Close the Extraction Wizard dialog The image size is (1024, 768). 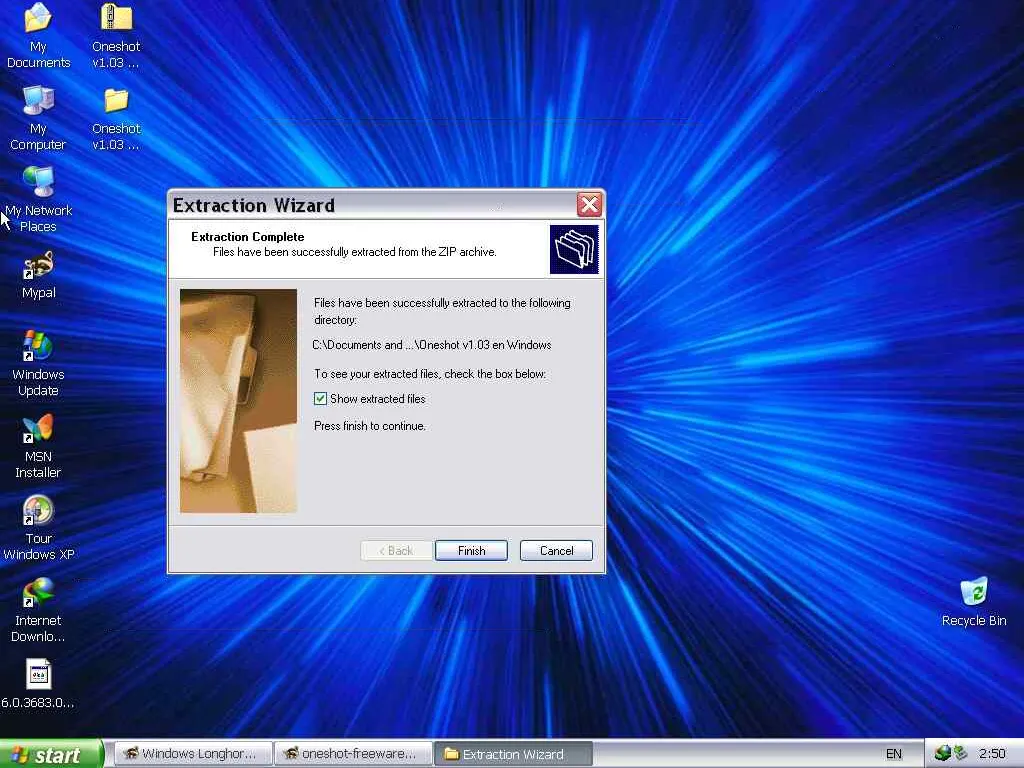click(x=589, y=204)
